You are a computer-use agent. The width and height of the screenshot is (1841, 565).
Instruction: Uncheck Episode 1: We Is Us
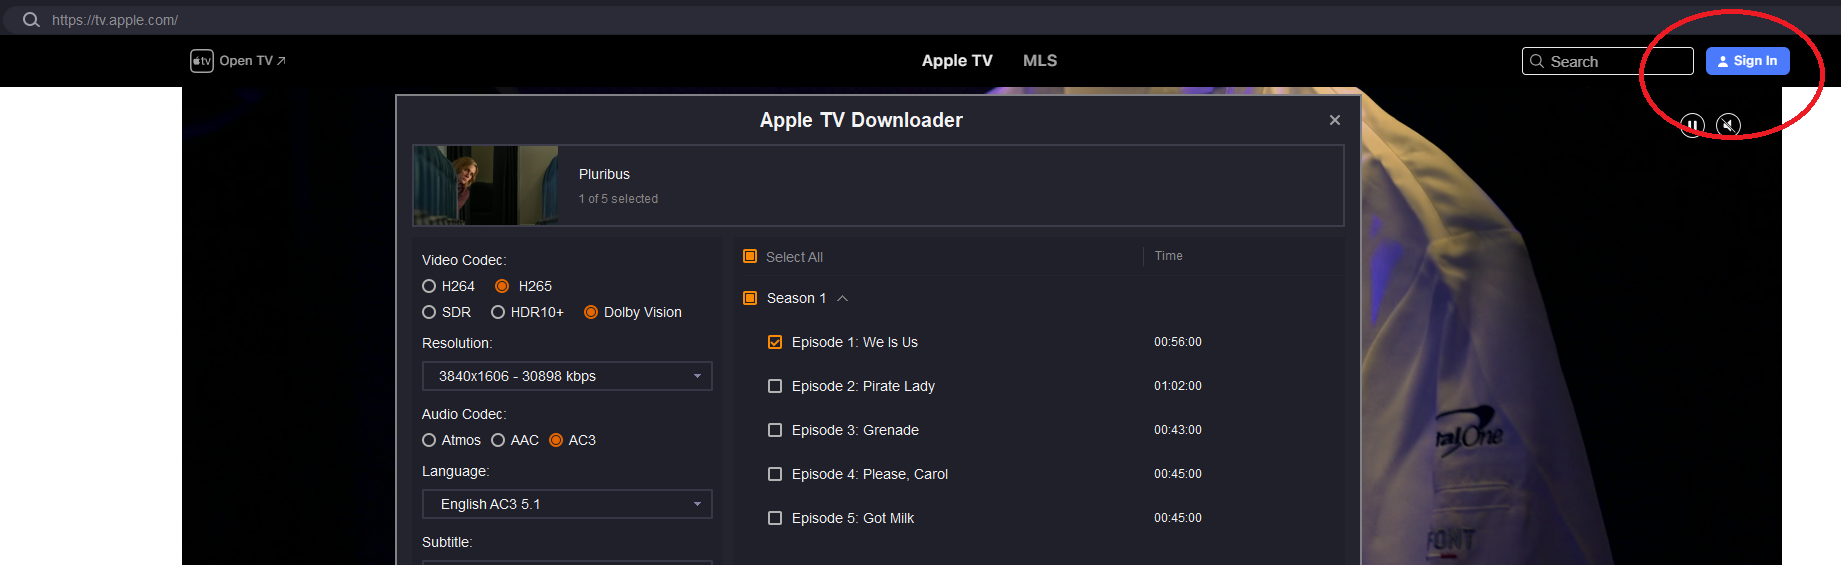tap(775, 342)
